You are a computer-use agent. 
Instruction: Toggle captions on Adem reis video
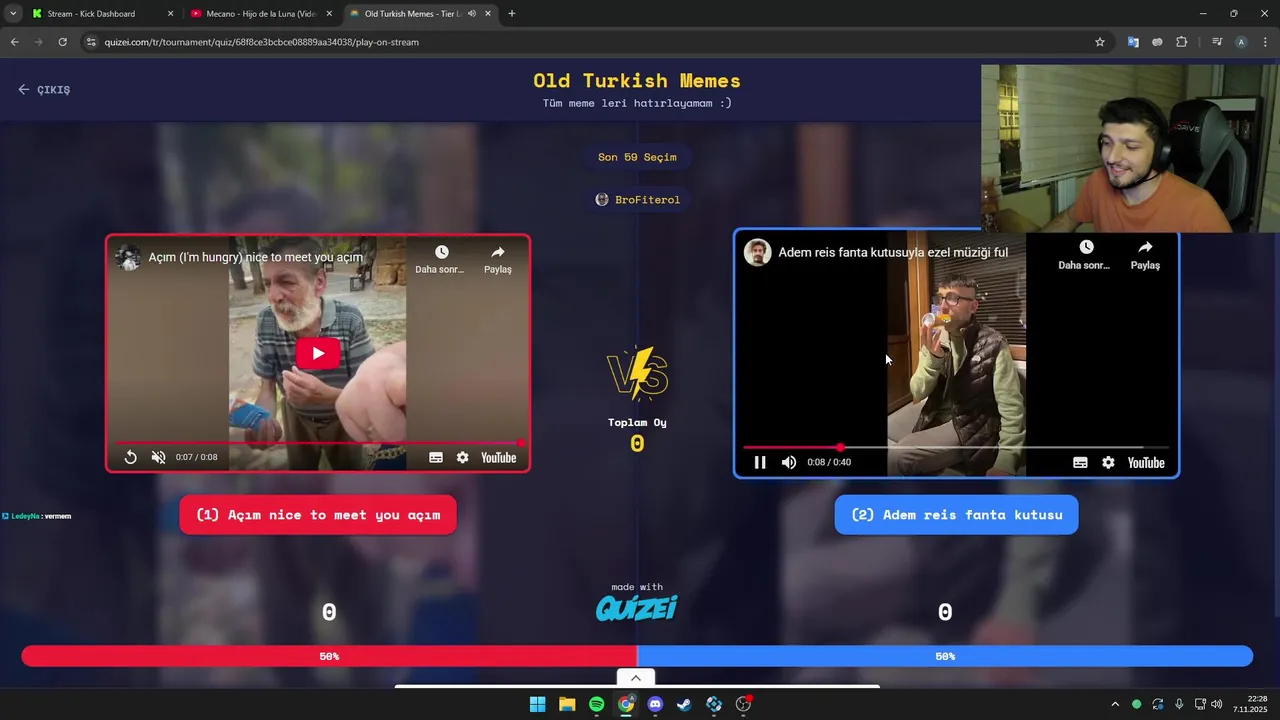(x=1080, y=462)
